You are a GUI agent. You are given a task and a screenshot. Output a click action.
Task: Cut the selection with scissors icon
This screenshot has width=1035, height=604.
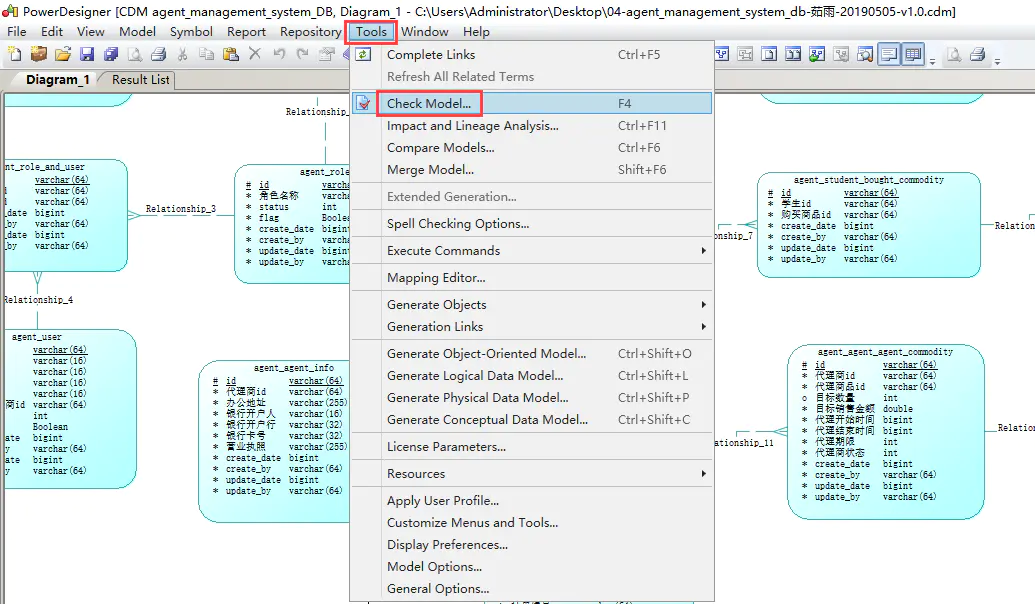(182, 54)
